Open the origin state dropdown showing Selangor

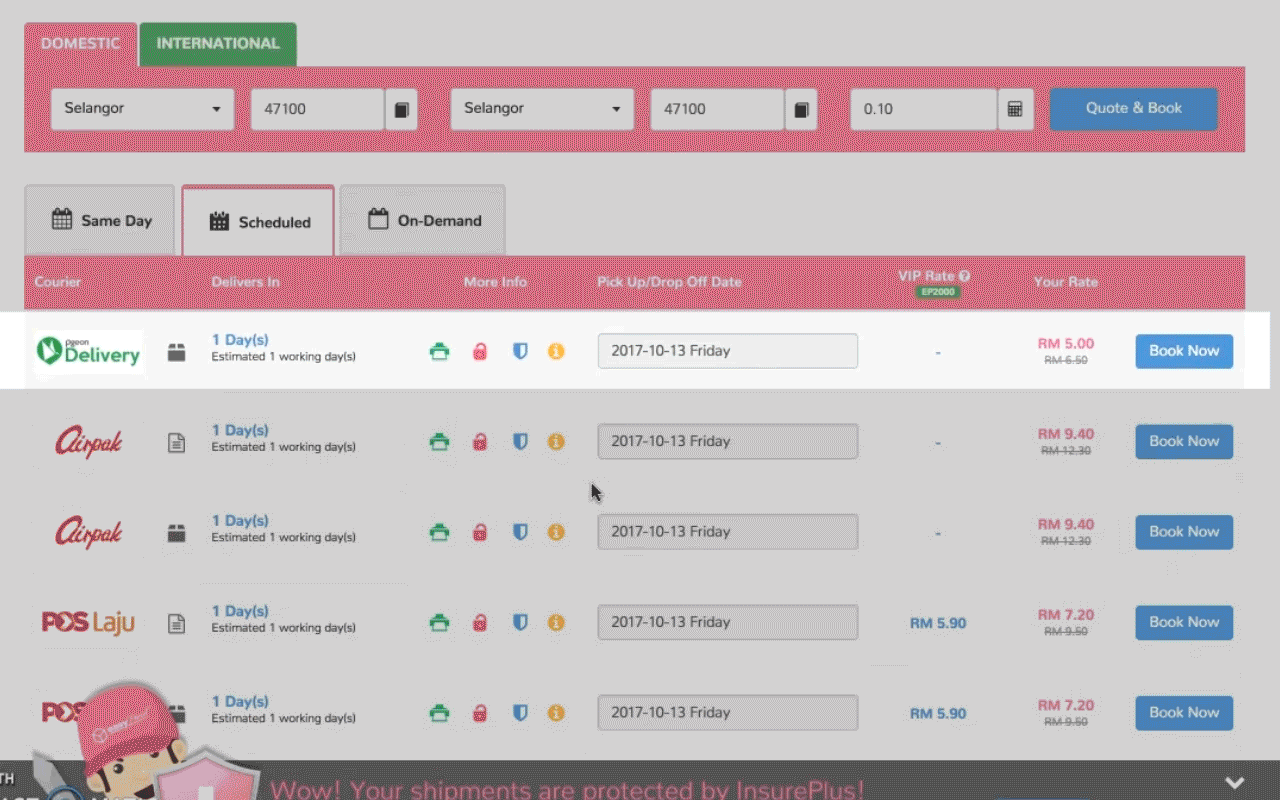[142, 109]
